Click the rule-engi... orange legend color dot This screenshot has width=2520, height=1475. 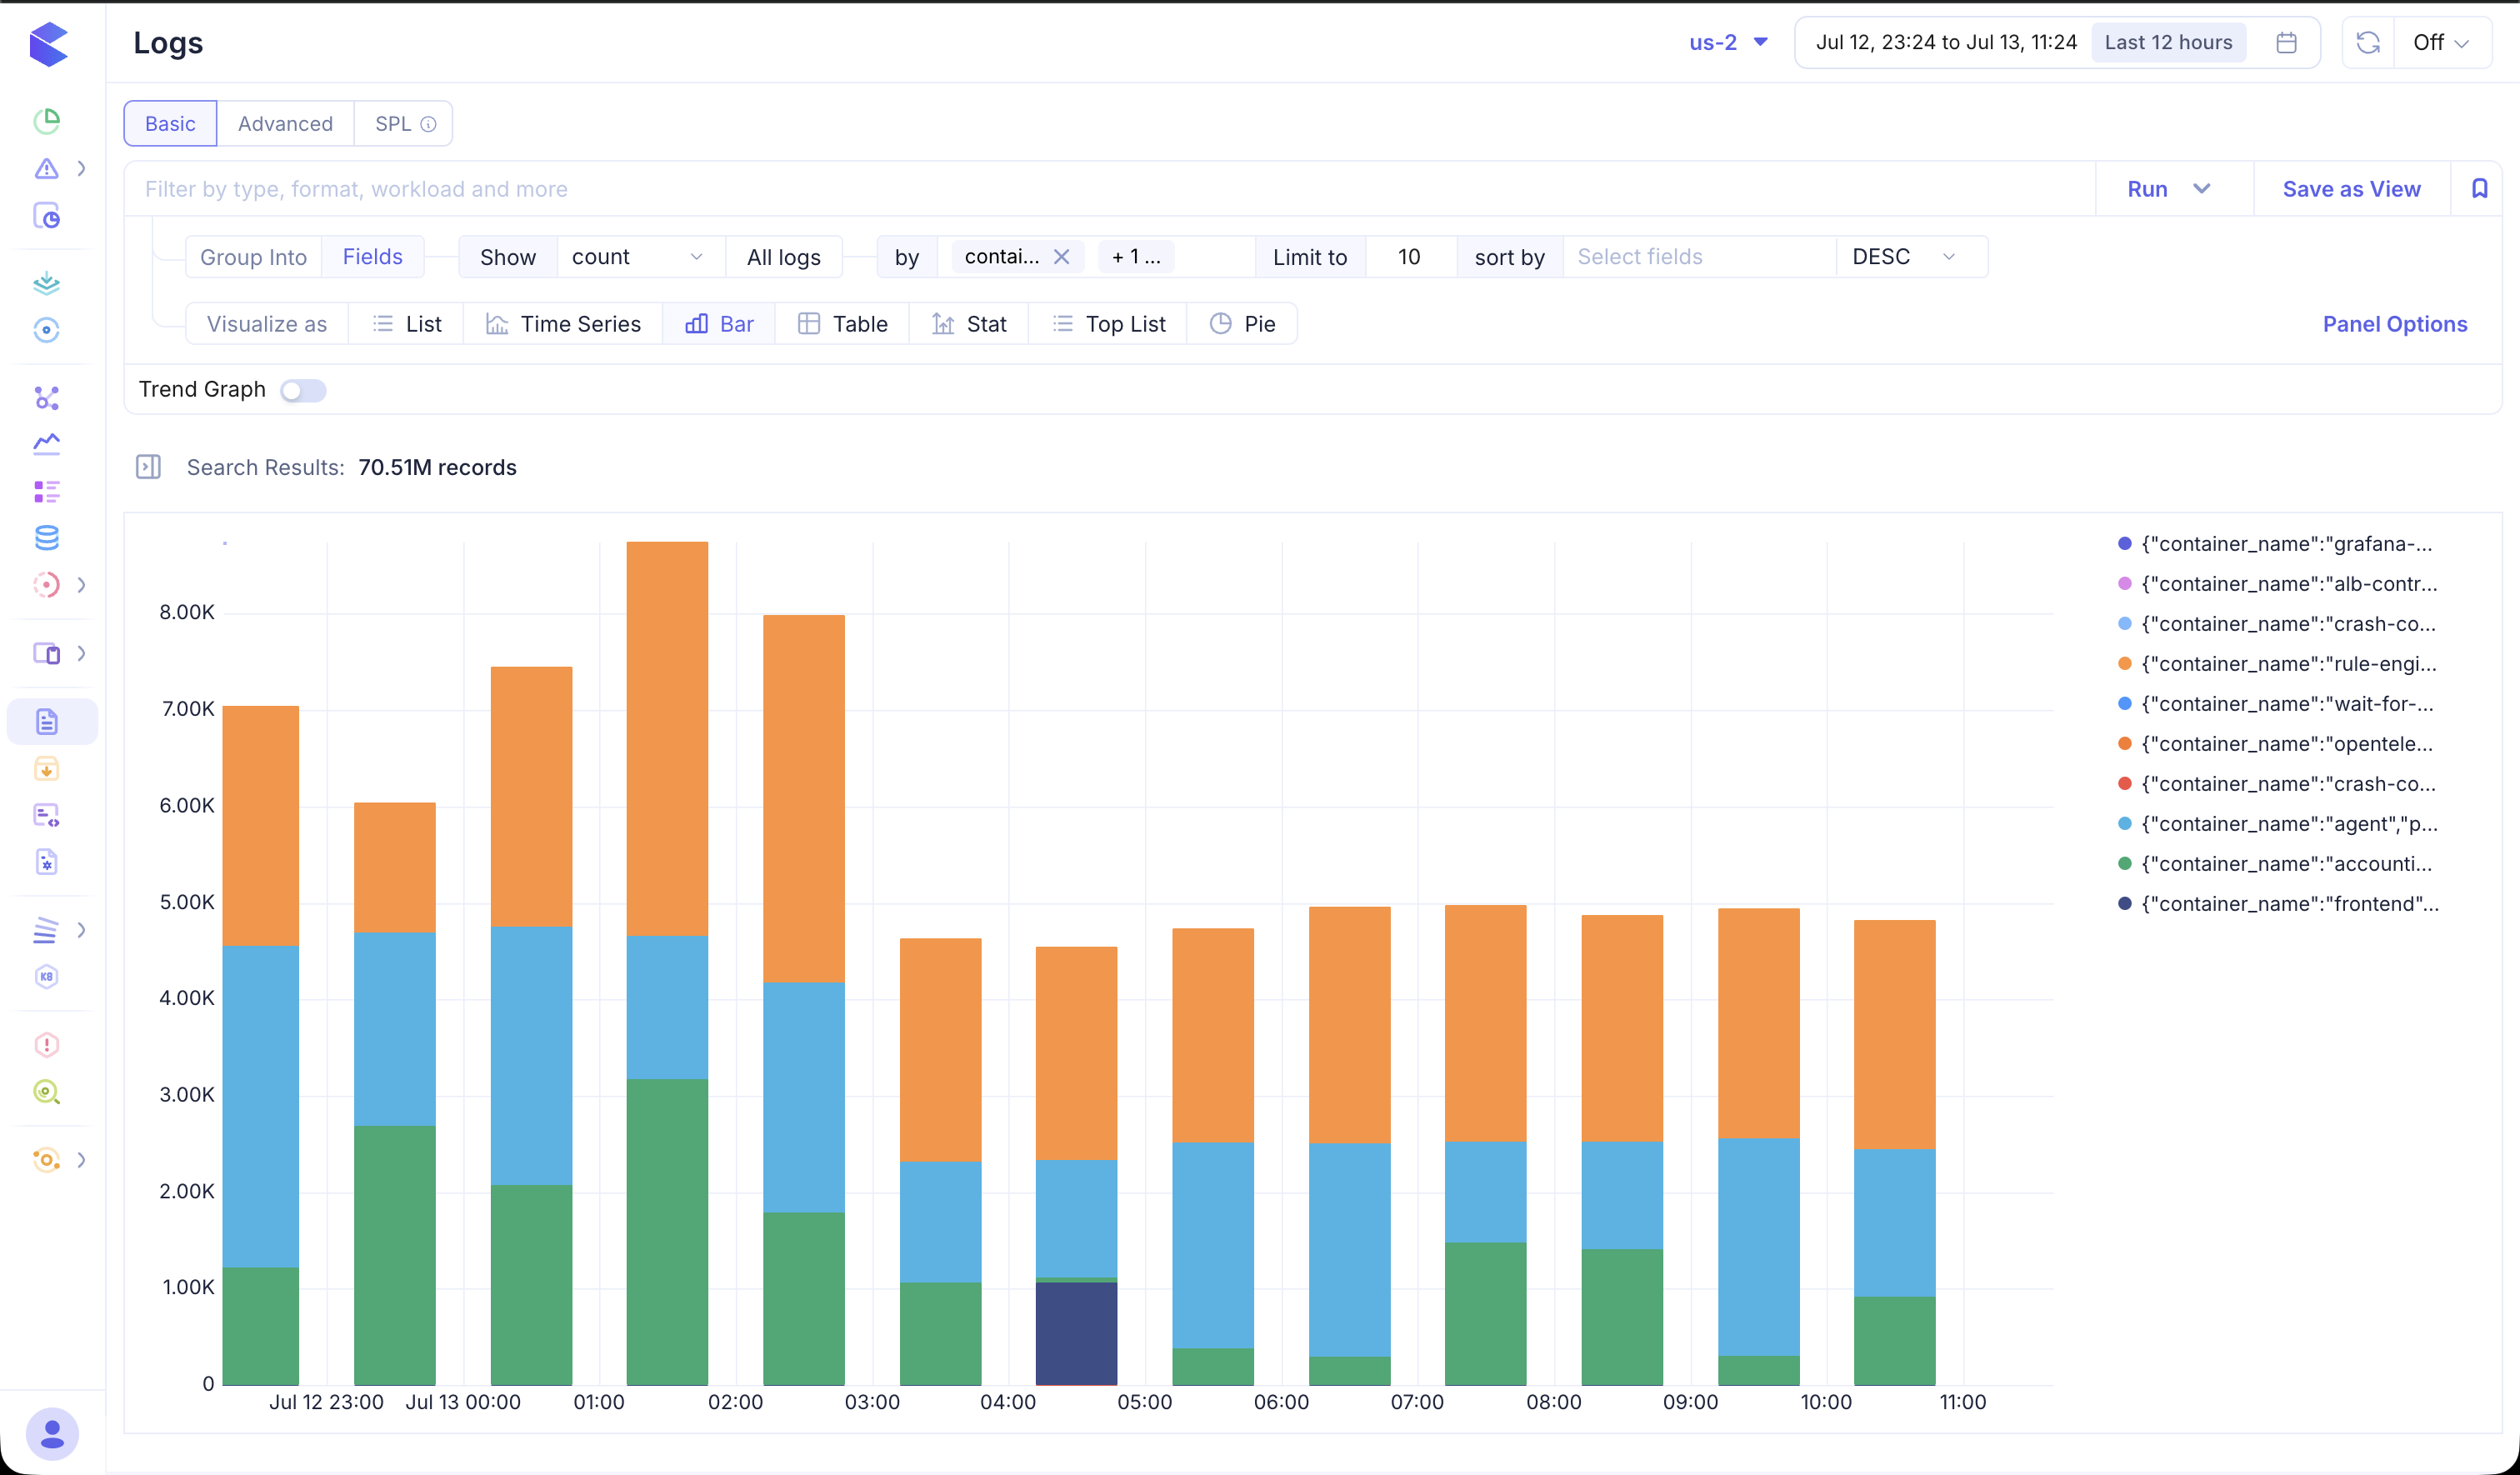click(2125, 664)
